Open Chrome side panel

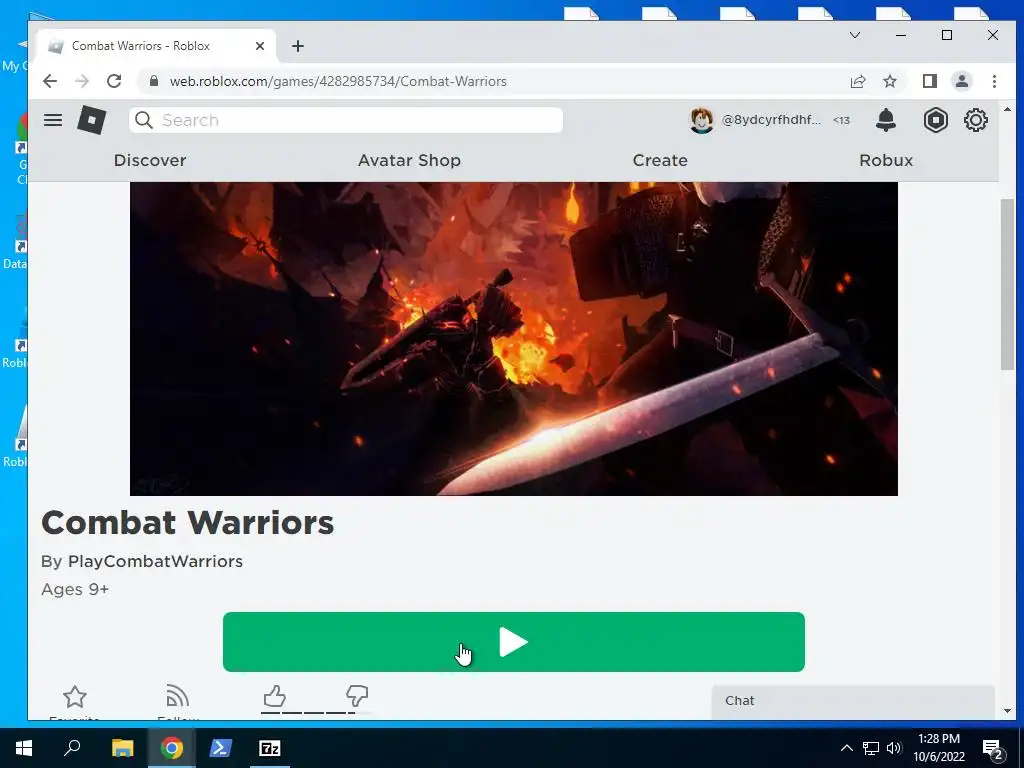tap(929, 81)
